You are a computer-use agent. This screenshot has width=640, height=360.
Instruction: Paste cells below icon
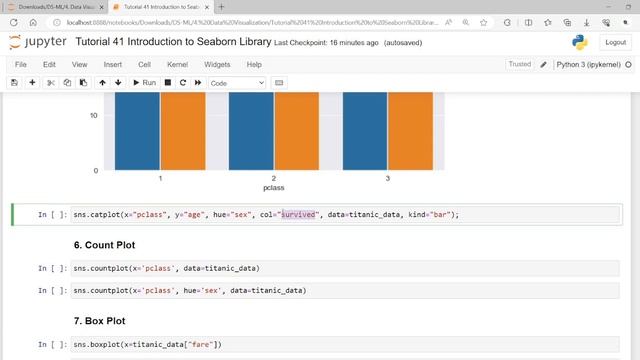coord(83,83)
